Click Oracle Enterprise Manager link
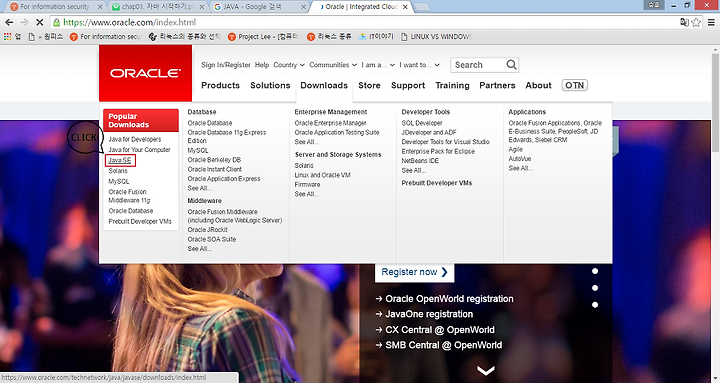Viewport: 720px width, 383px height. click(330, 123)
